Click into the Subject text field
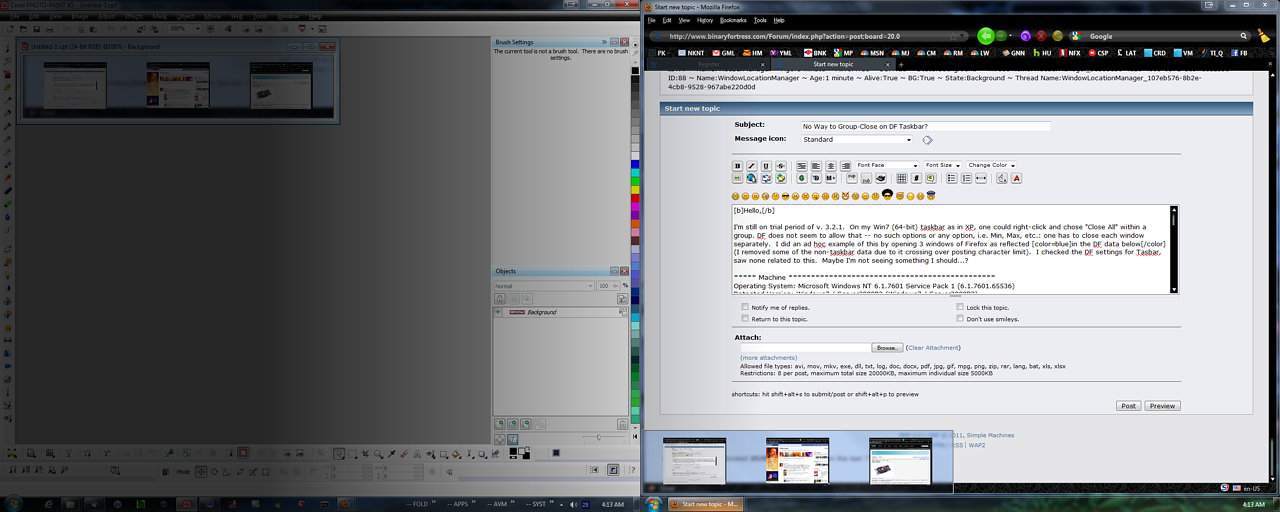1280x512 pixels. pos(925,127)
